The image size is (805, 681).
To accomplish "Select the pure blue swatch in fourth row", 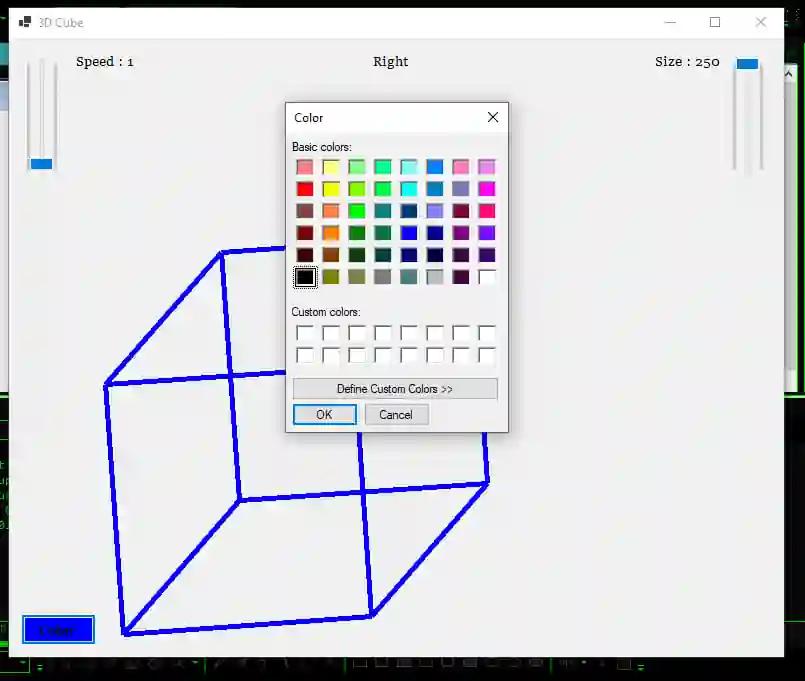I will pyautogui.click(x=409, y=233).
